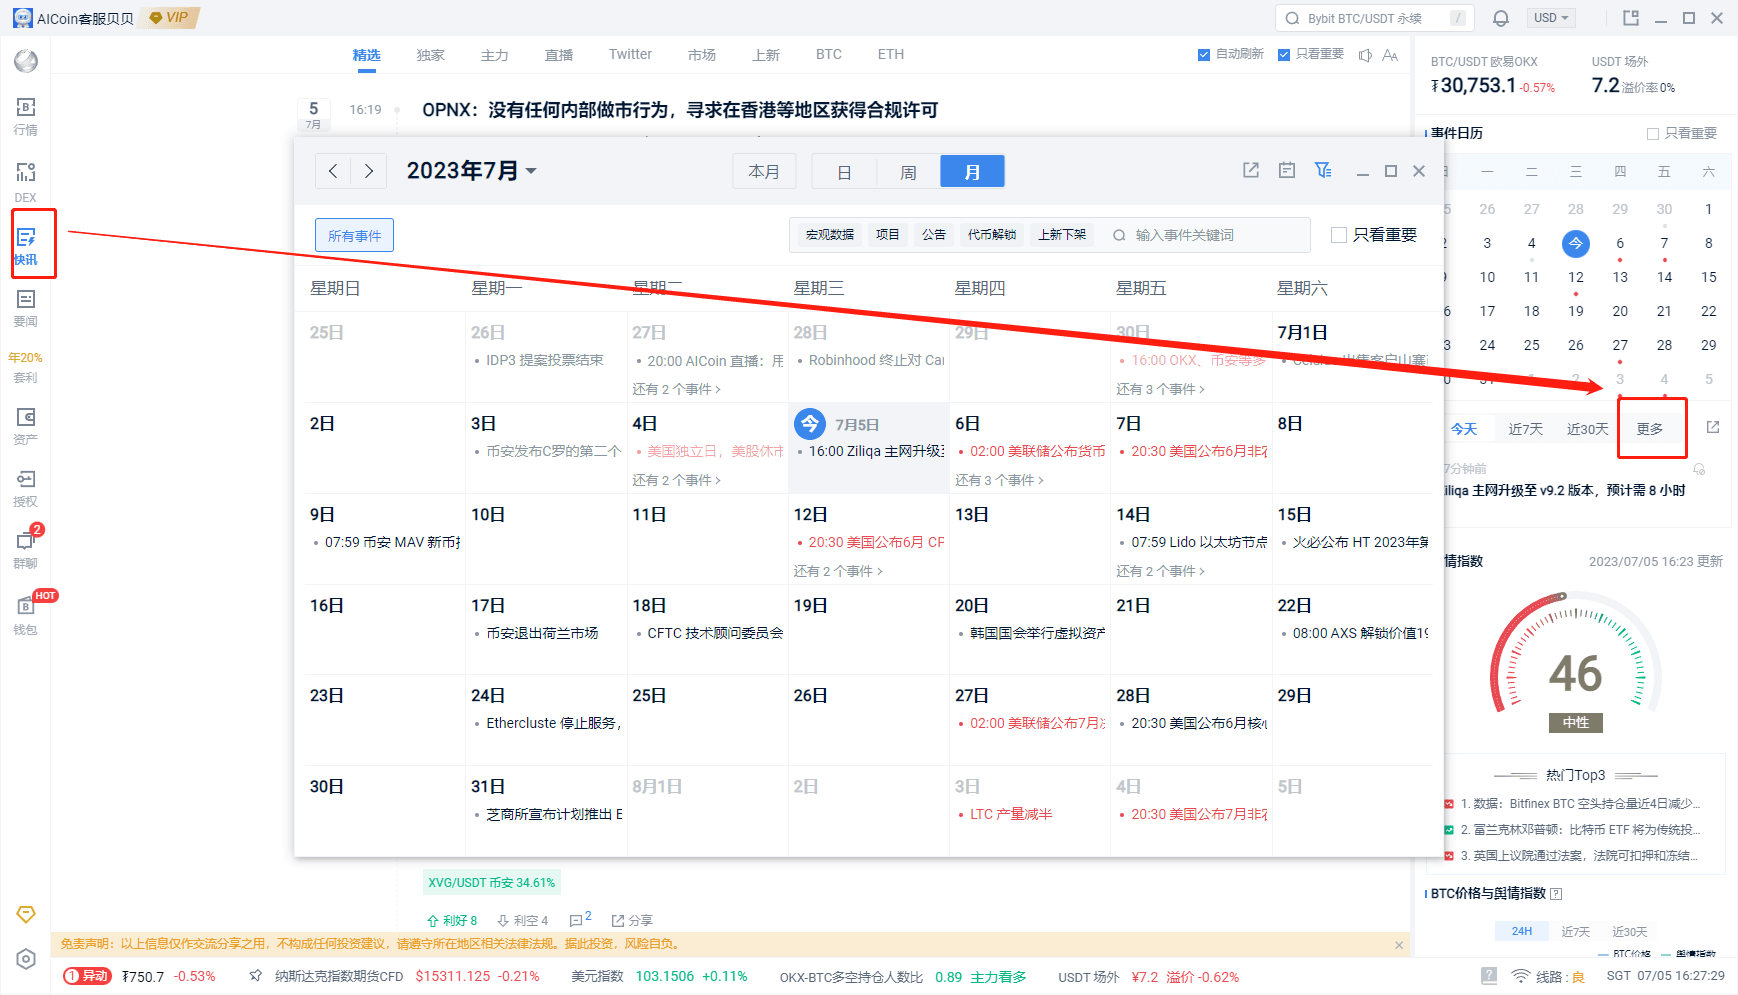Click 利好 8 bullish vote button
1738x995 pixels.
pyautogui.click(x=452, y=920)
